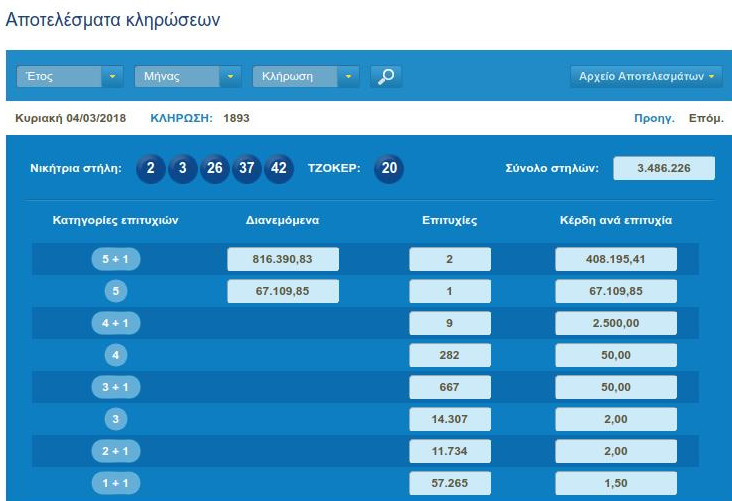Click winners count 14.307
This screenshot has height=501, width=732.
(x=450, y=419)
